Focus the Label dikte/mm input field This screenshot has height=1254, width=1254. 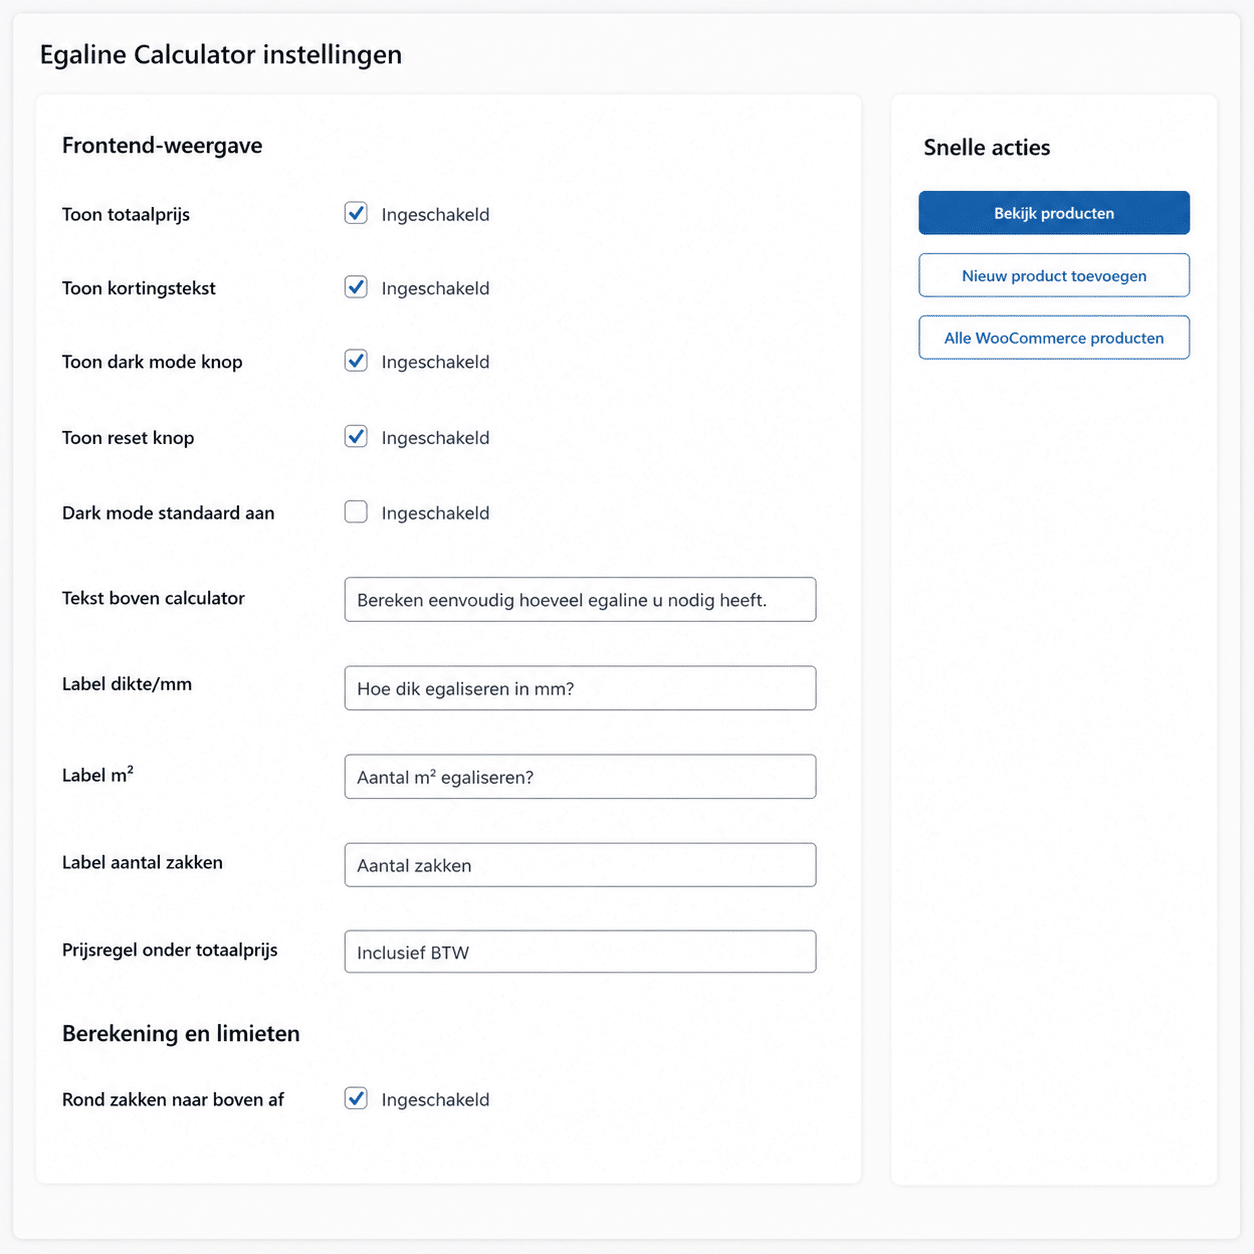click(x=580, y=688)
